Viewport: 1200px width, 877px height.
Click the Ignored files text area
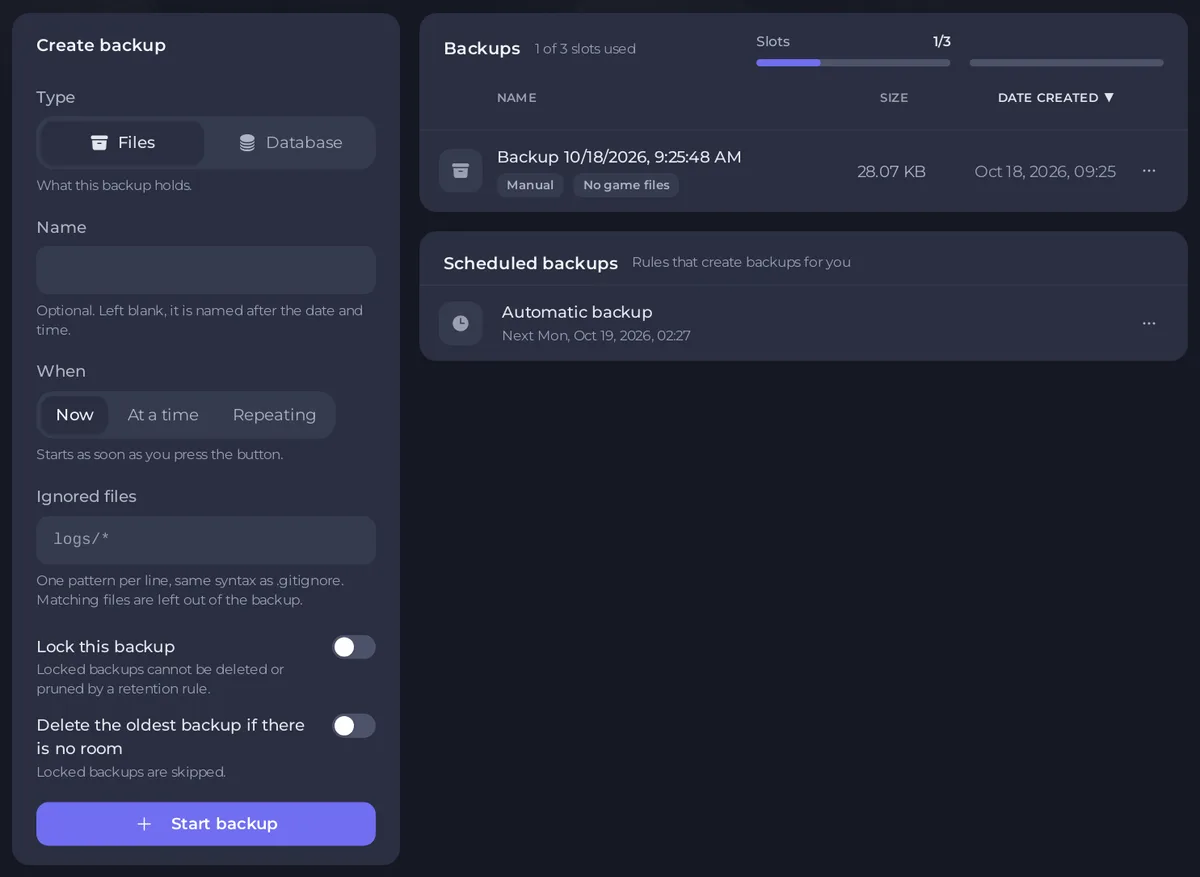206,540
